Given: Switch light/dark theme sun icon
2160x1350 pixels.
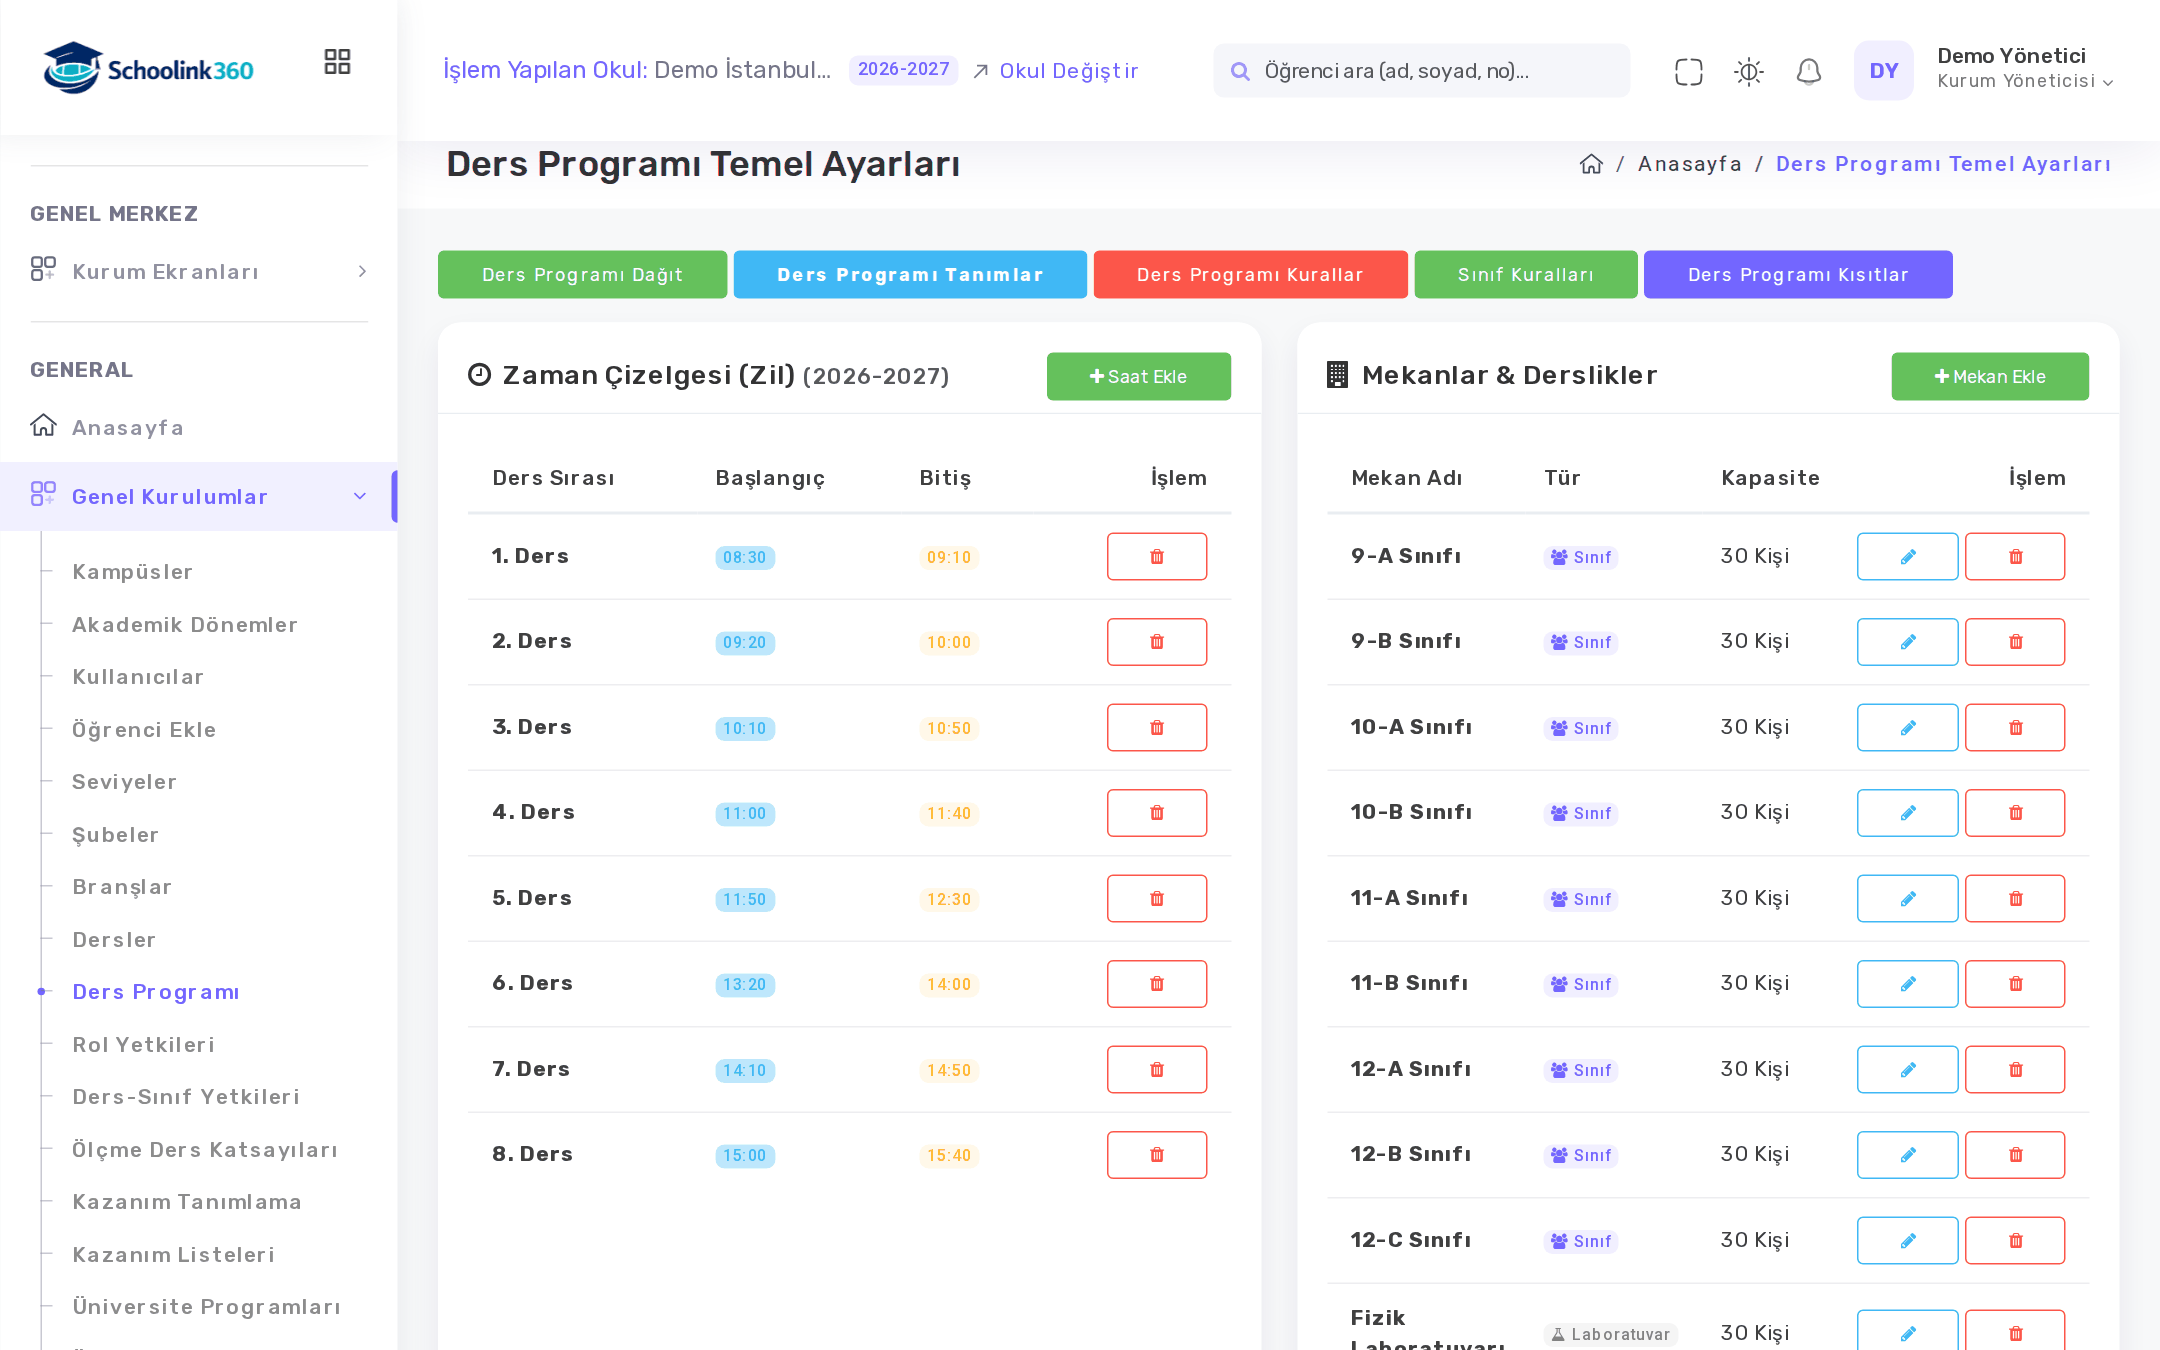Looking at the screenshot, I should pyautogui.click(x=1748, y=71).
